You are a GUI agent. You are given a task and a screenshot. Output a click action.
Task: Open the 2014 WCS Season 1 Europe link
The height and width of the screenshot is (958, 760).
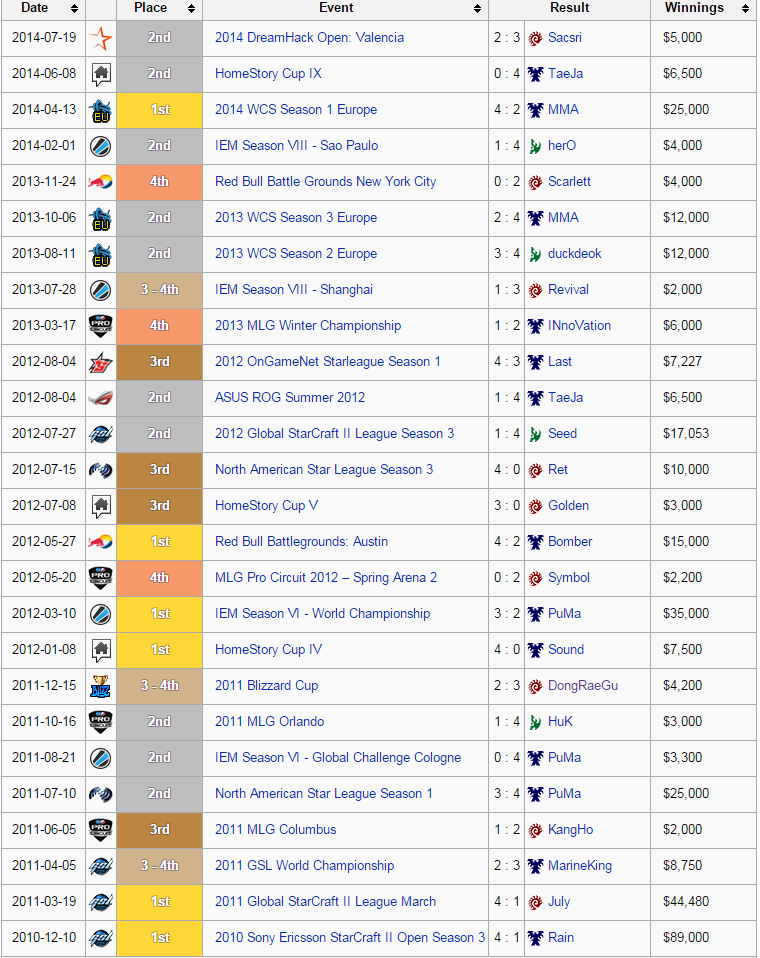pos(296,109)
